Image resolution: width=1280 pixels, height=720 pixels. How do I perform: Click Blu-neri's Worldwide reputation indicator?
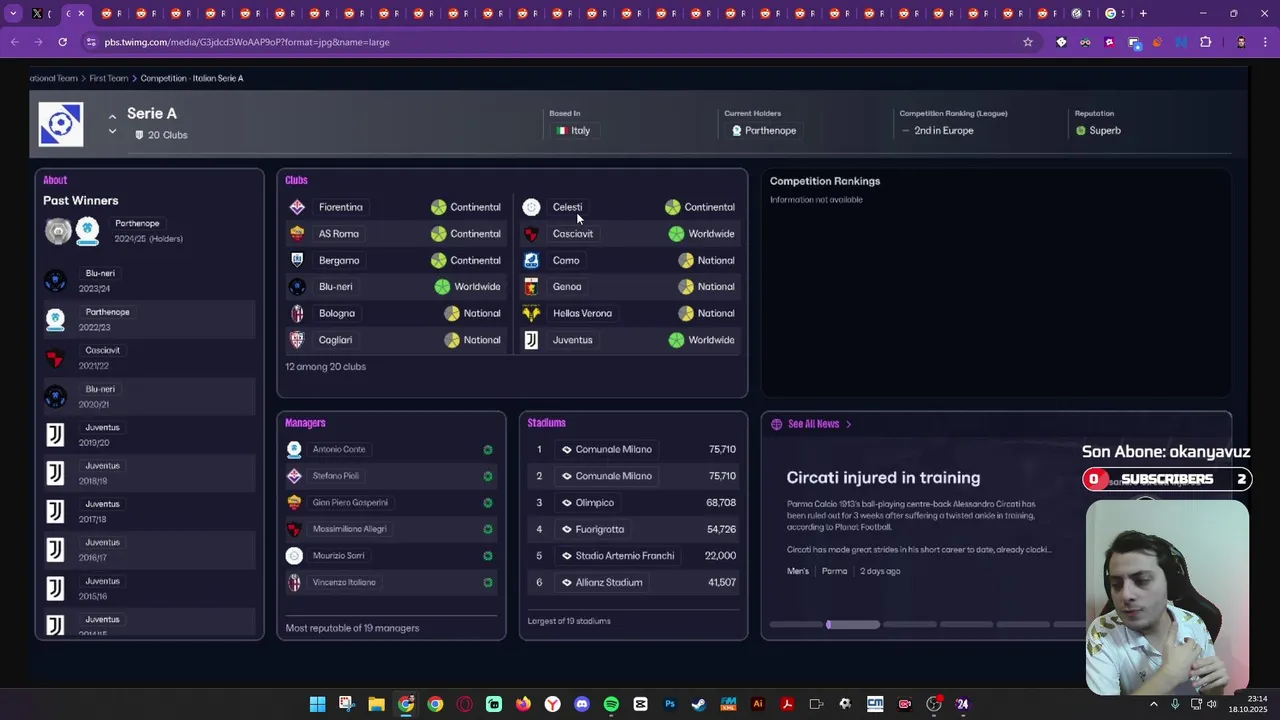[442, 287]
